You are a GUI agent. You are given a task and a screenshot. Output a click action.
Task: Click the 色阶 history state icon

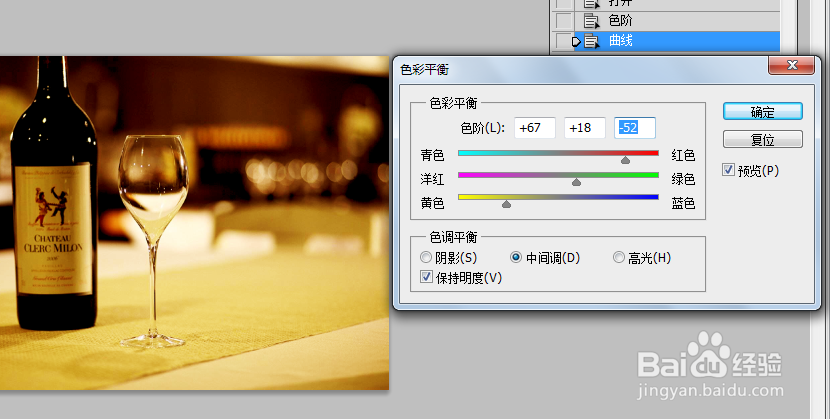tap(592, 21)
